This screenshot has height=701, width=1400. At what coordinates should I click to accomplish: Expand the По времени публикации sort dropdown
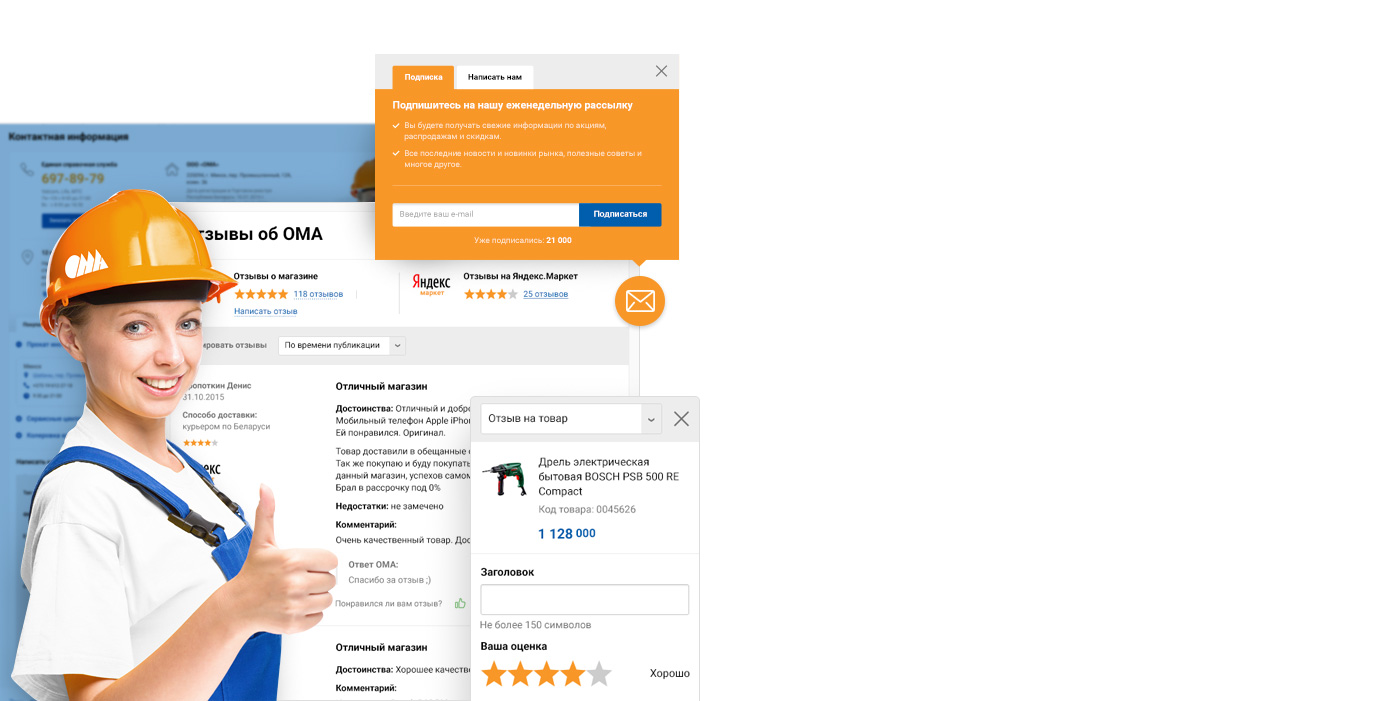pos(341,345)
